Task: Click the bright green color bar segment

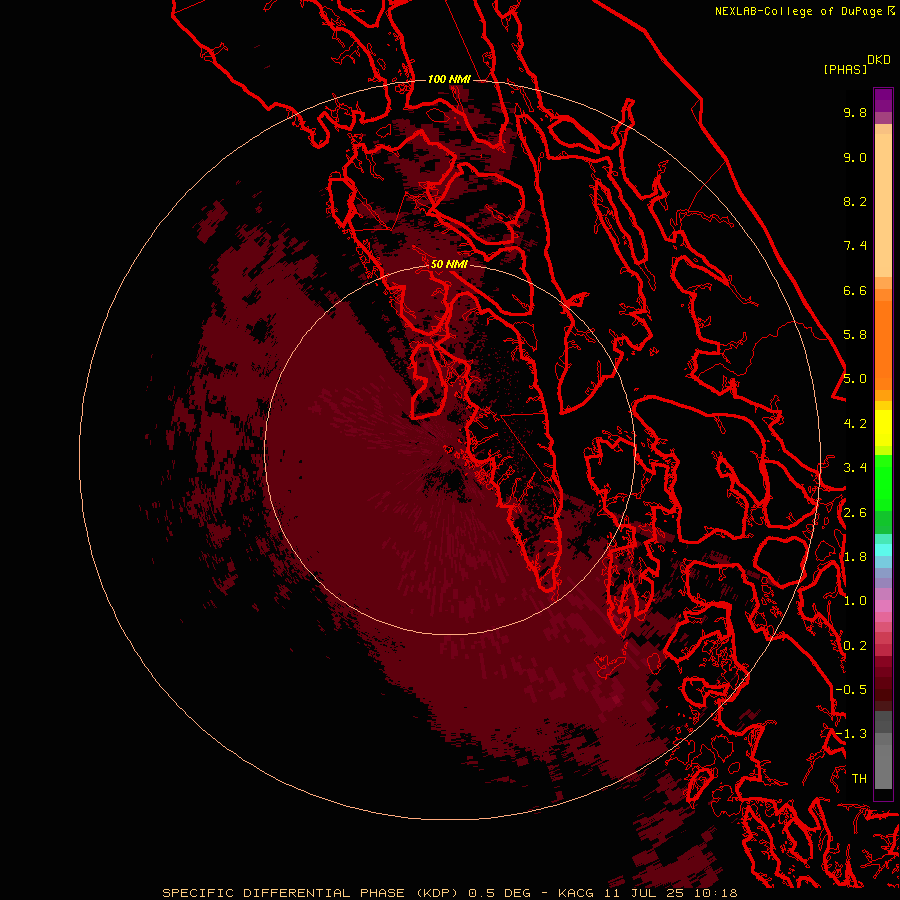Action: coord(883,482)
